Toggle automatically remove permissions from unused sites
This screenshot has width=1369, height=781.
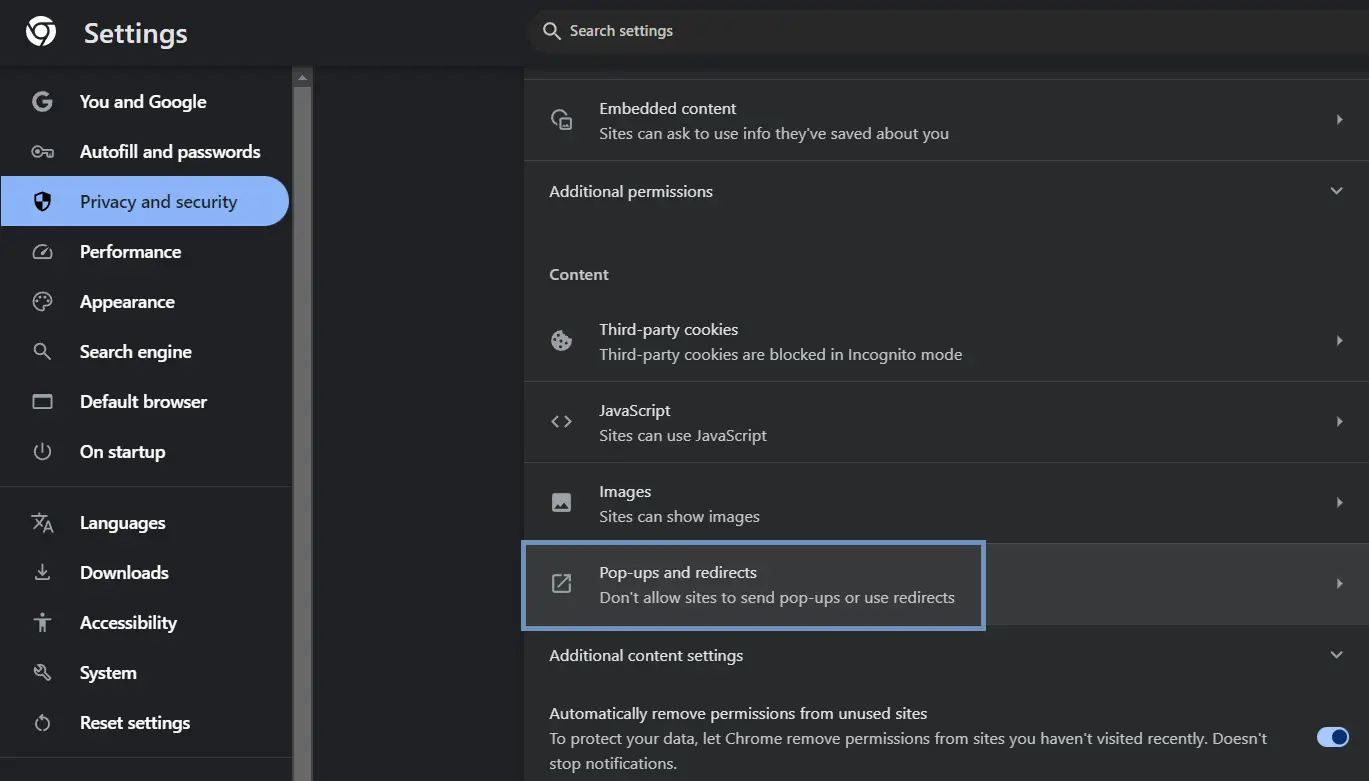[x=1332, y=737]
